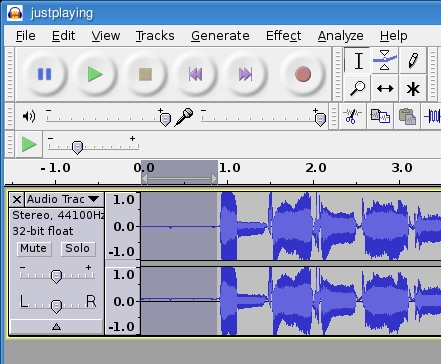Select the Time Shift arrow tool

pos(385,89)
